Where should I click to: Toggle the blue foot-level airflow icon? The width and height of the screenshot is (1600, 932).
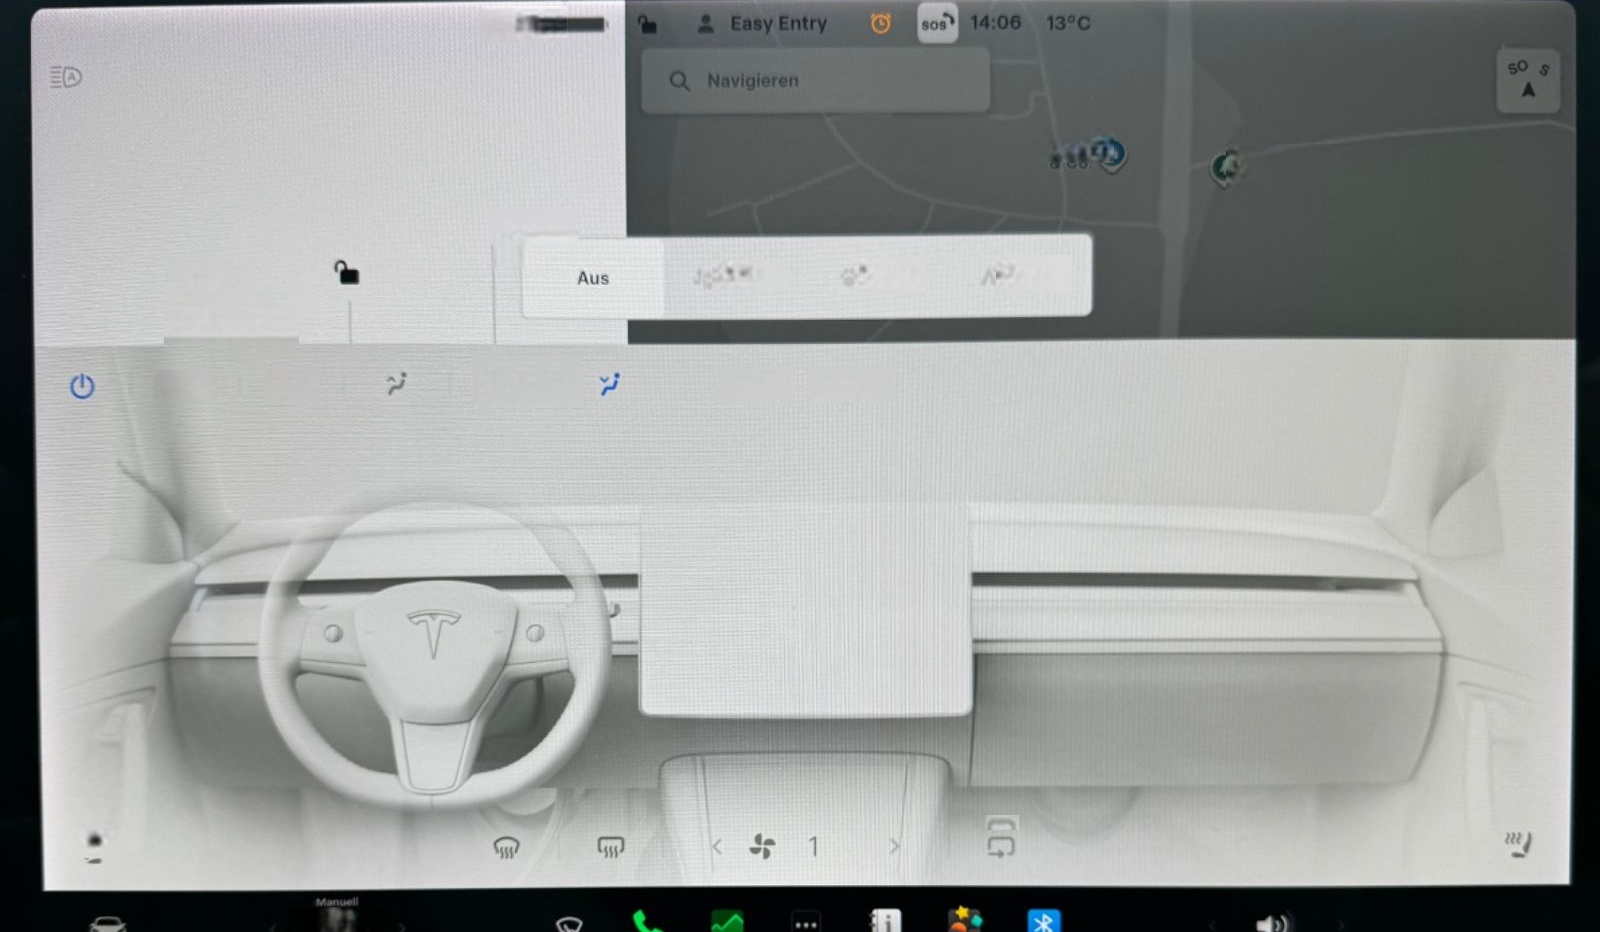click(608, 384)
